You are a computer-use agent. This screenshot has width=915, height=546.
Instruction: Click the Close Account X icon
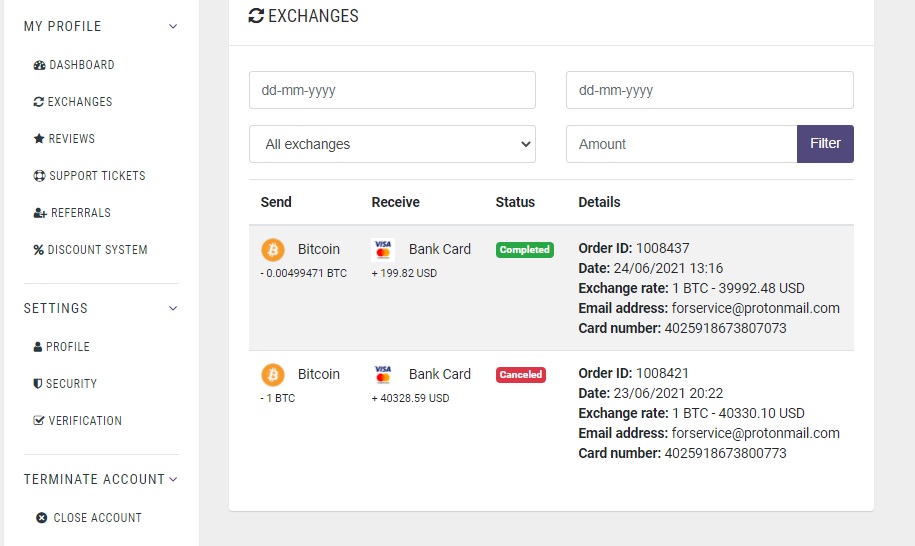(x=41, y=518)
